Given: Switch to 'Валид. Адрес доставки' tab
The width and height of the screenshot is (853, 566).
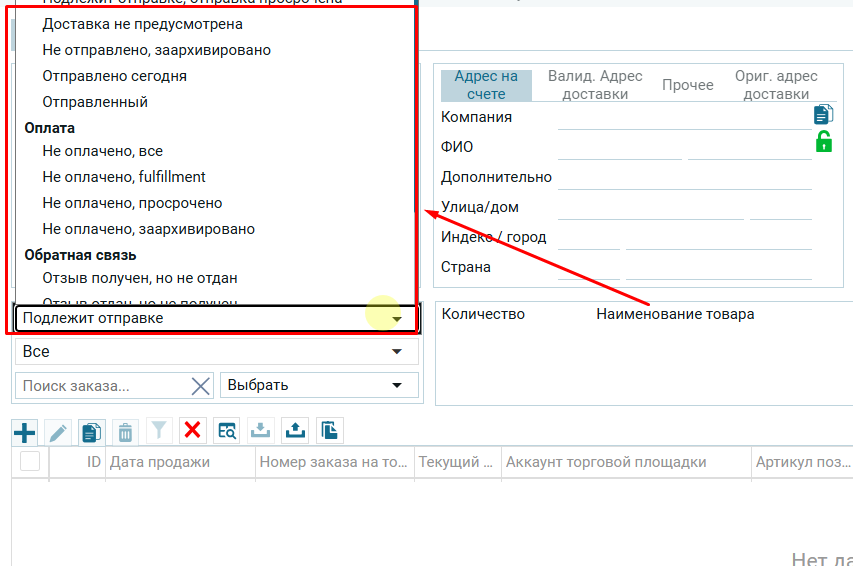Looking at the screenshot, I should [594, 85].
